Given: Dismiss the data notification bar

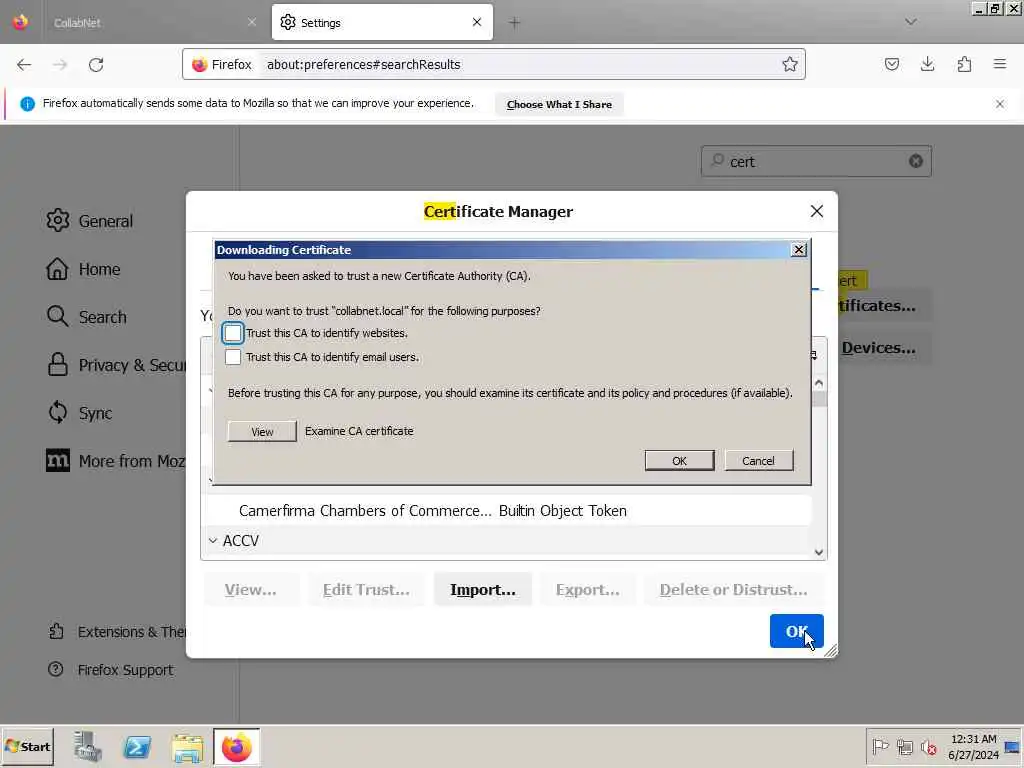Looking at the screenshot, I should pyautogui.click(x=1000, y=104).
